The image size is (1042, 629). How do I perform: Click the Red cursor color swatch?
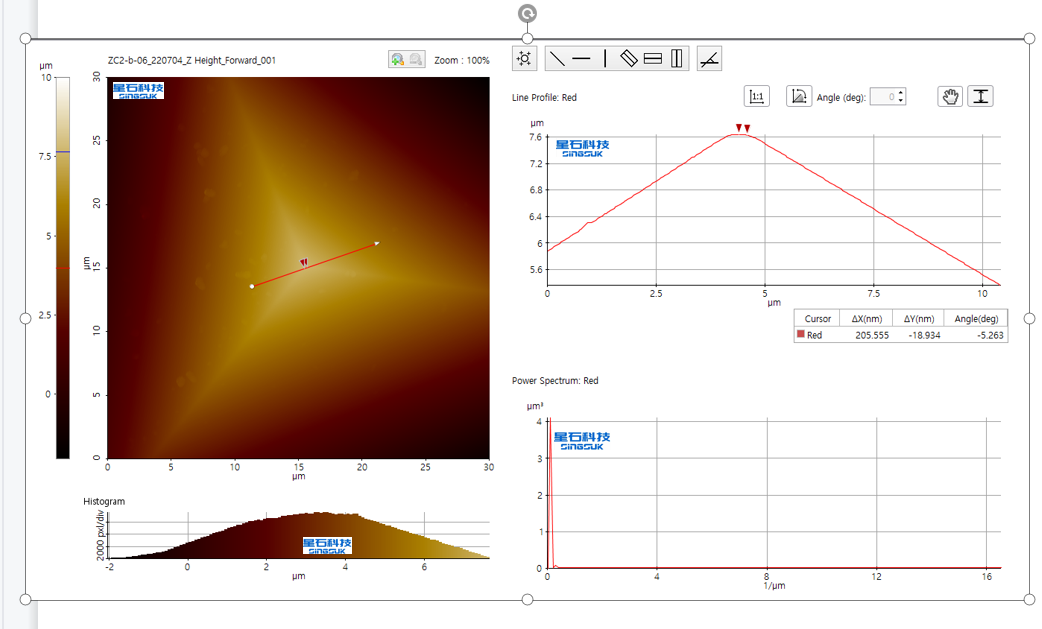coord(800,335)
